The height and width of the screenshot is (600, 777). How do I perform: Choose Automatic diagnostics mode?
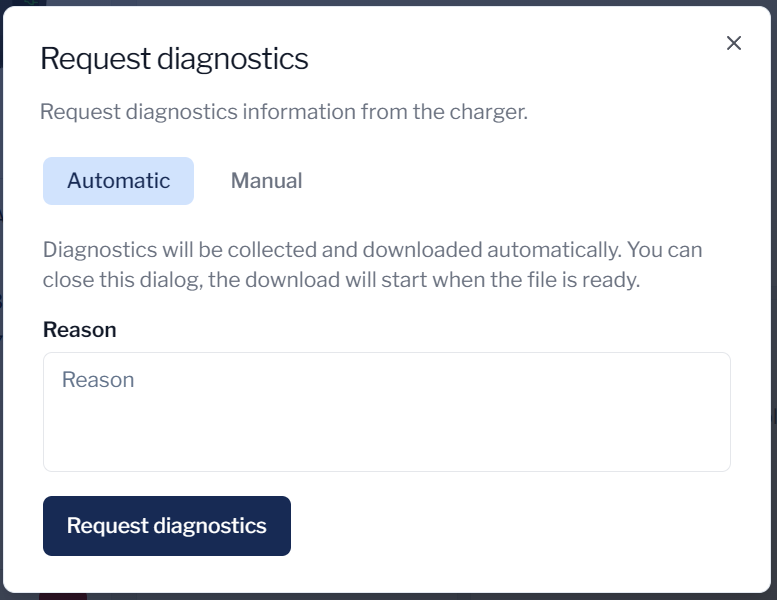118,181
